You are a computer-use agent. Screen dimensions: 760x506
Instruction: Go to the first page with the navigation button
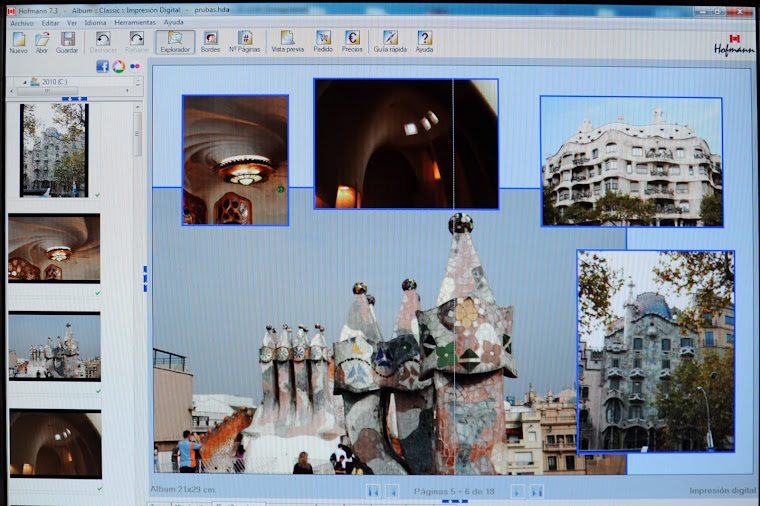[x=373, y=491]
